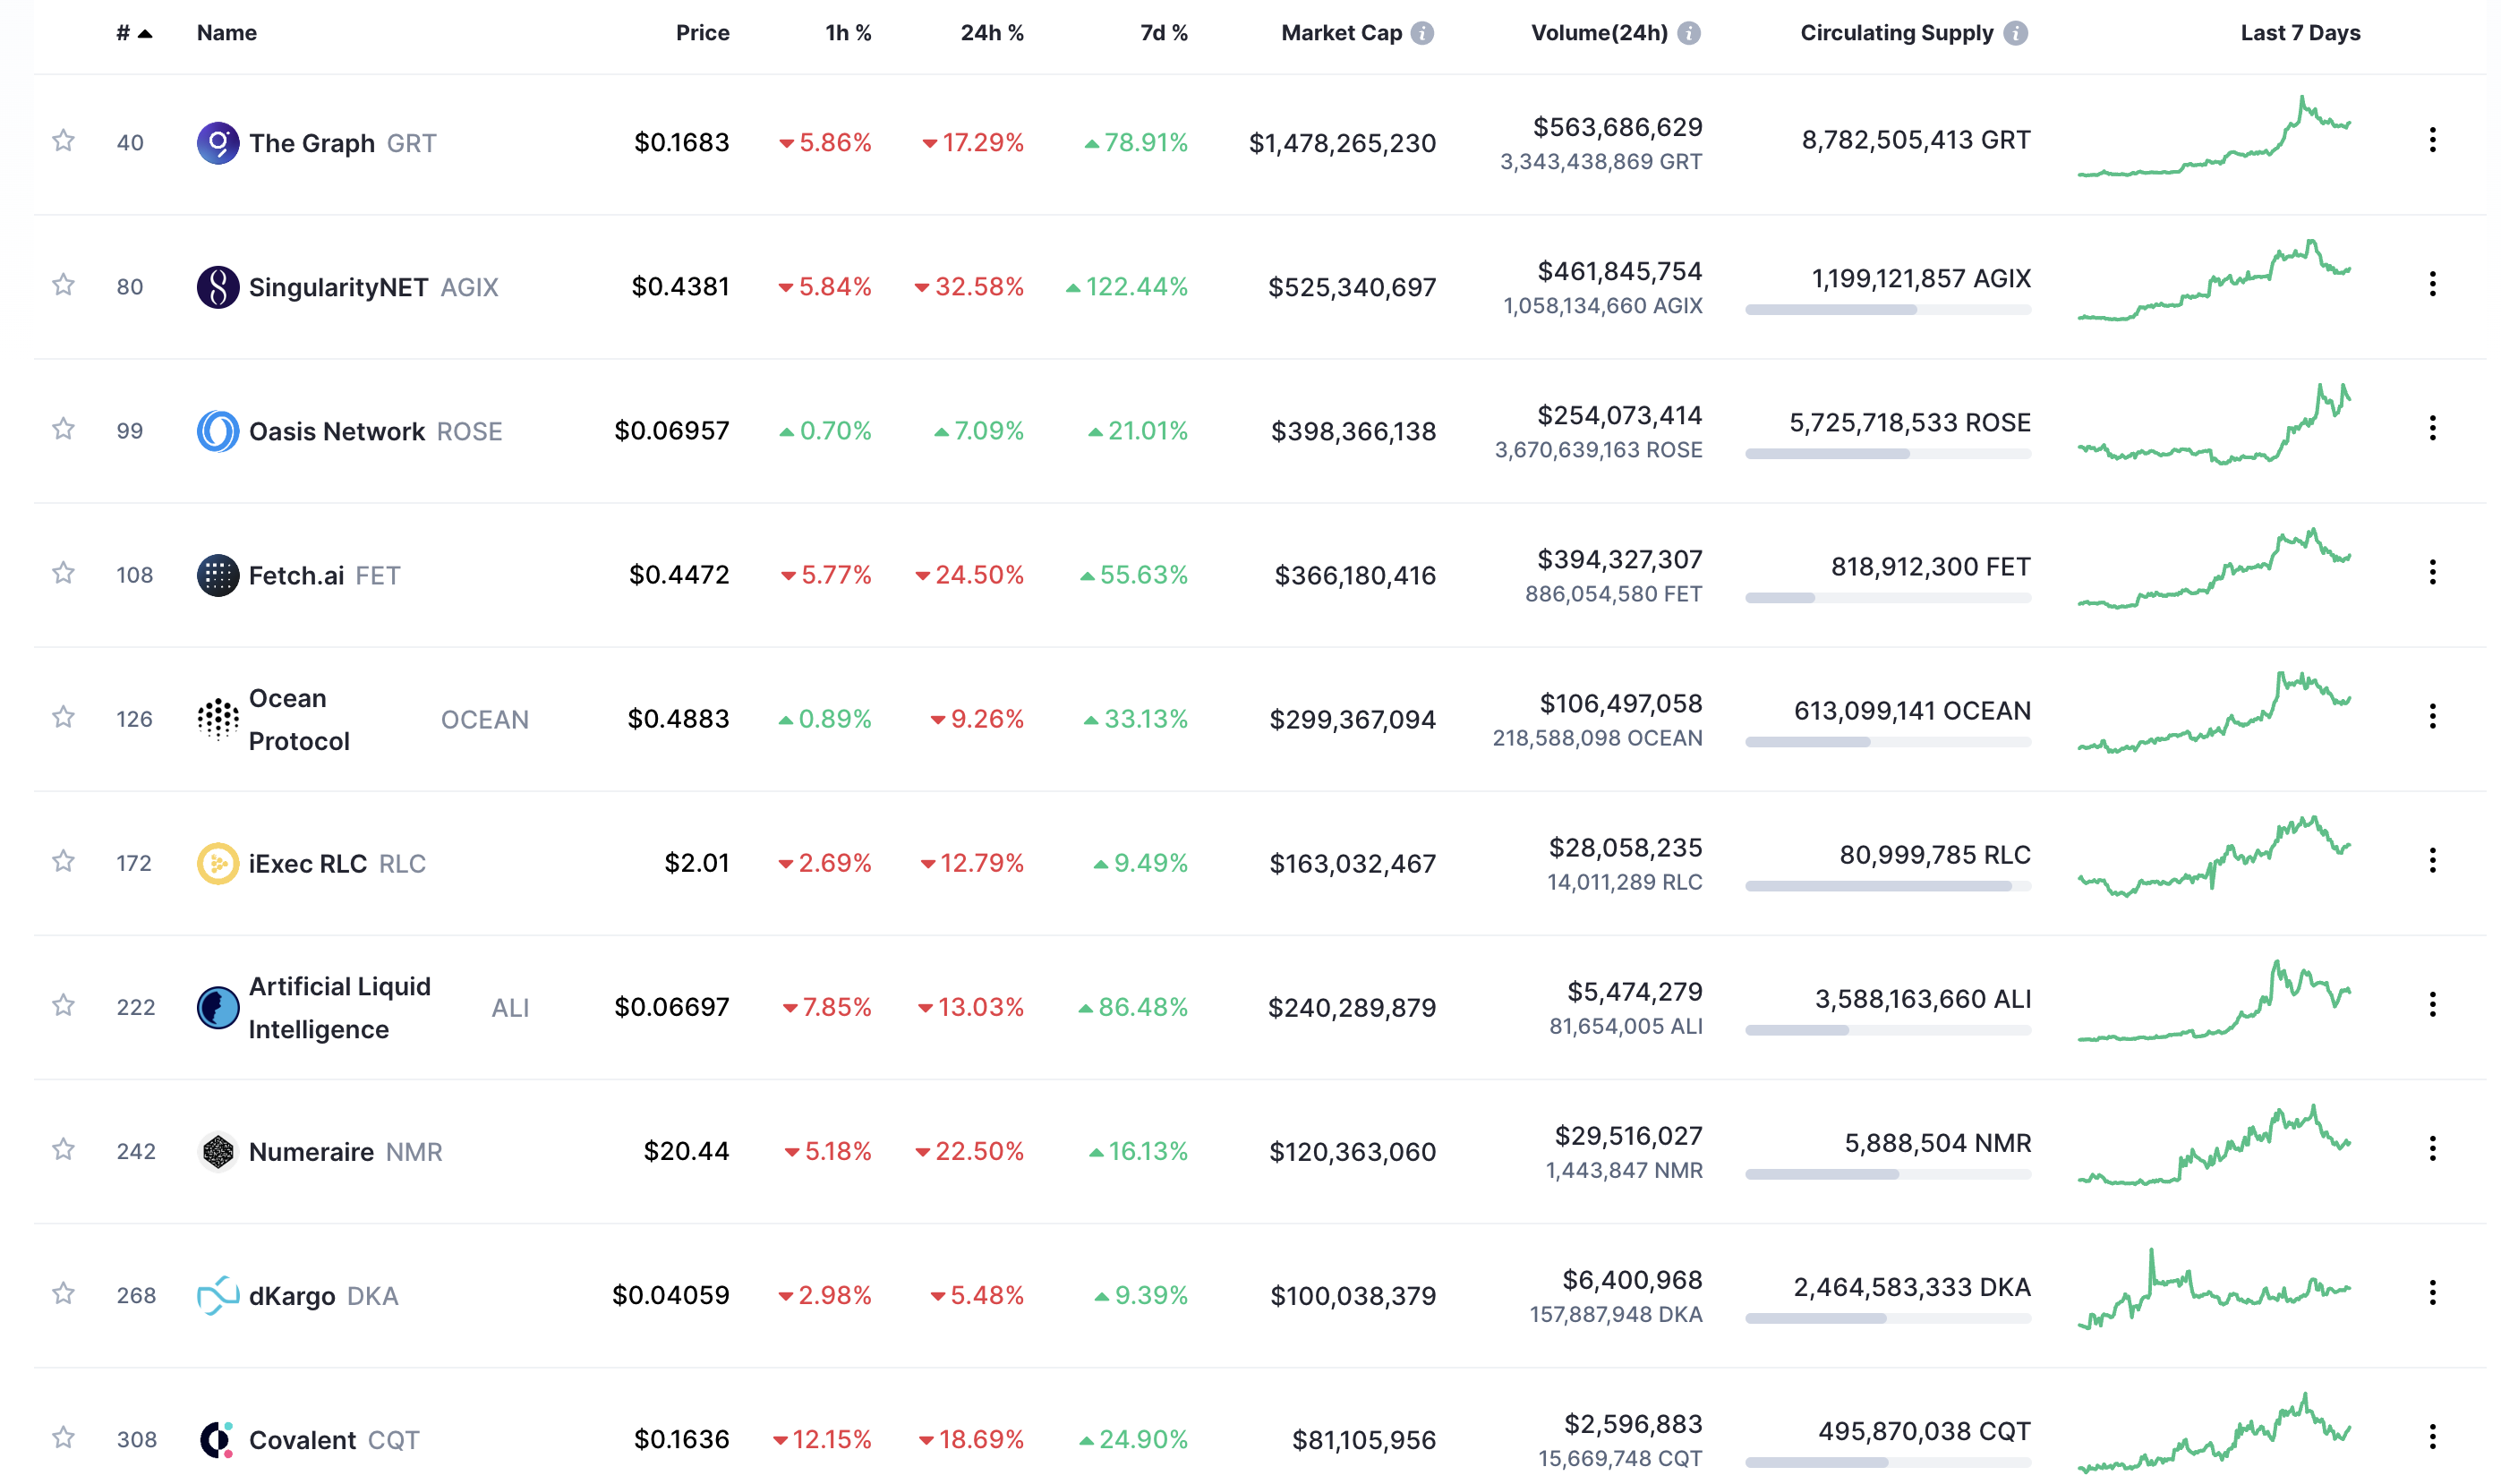Click Volume(24h) info icon
The width and height of the screenshot is (2501, 1484).
point(1688,33)
